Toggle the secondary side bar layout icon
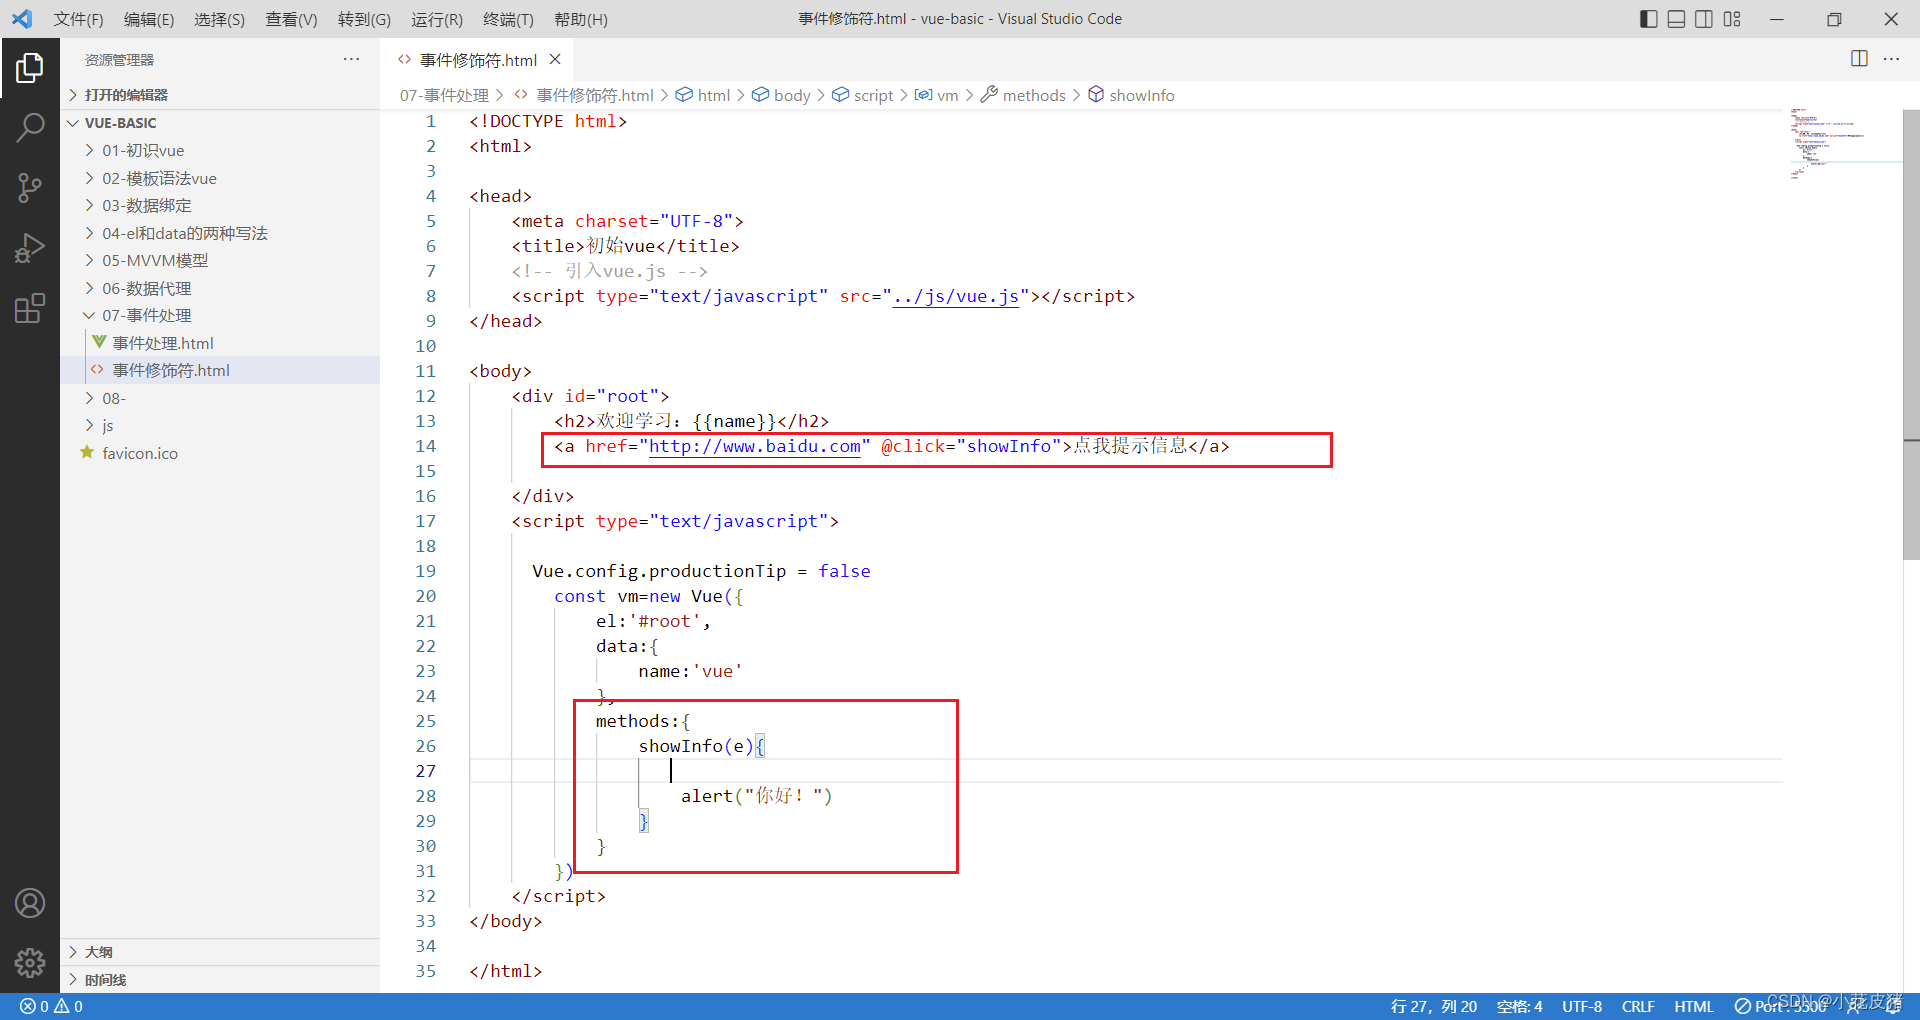This screenshot has width=1920, height=1020. (1704, 19)
